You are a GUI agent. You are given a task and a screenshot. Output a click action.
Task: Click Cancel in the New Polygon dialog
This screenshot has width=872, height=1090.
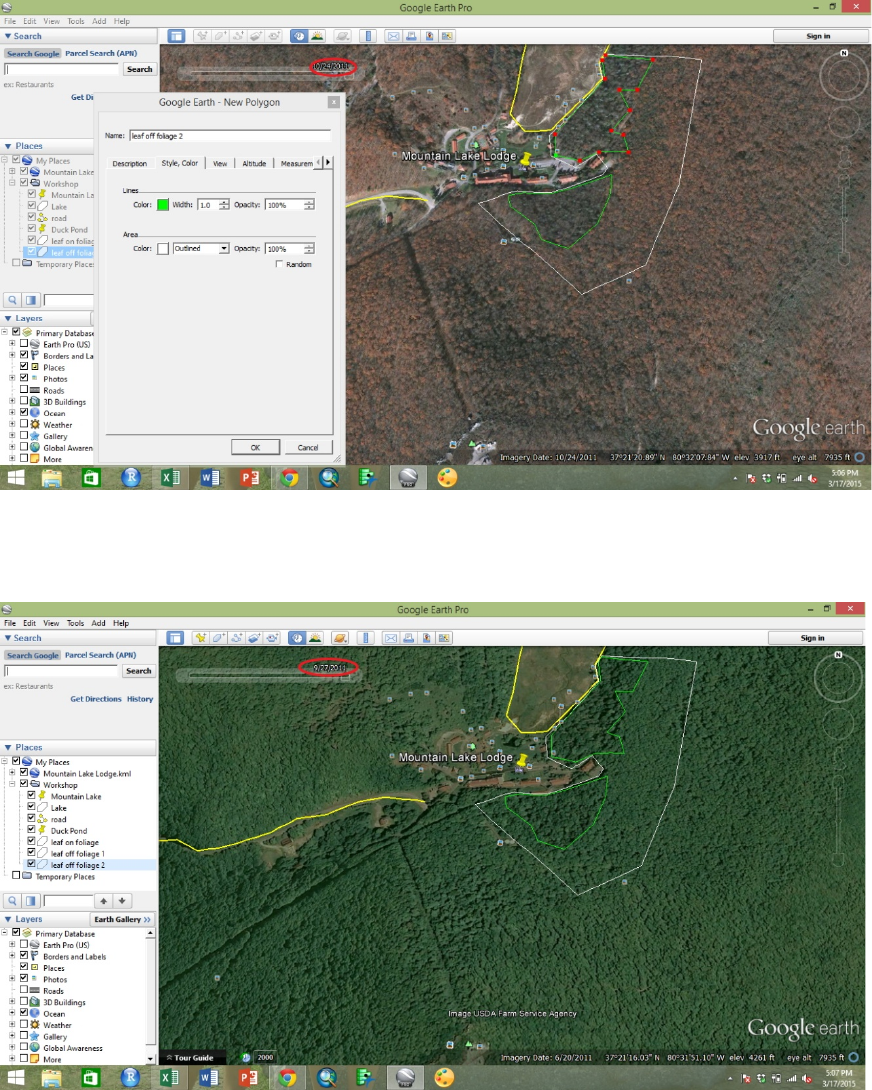pos(308,447)
